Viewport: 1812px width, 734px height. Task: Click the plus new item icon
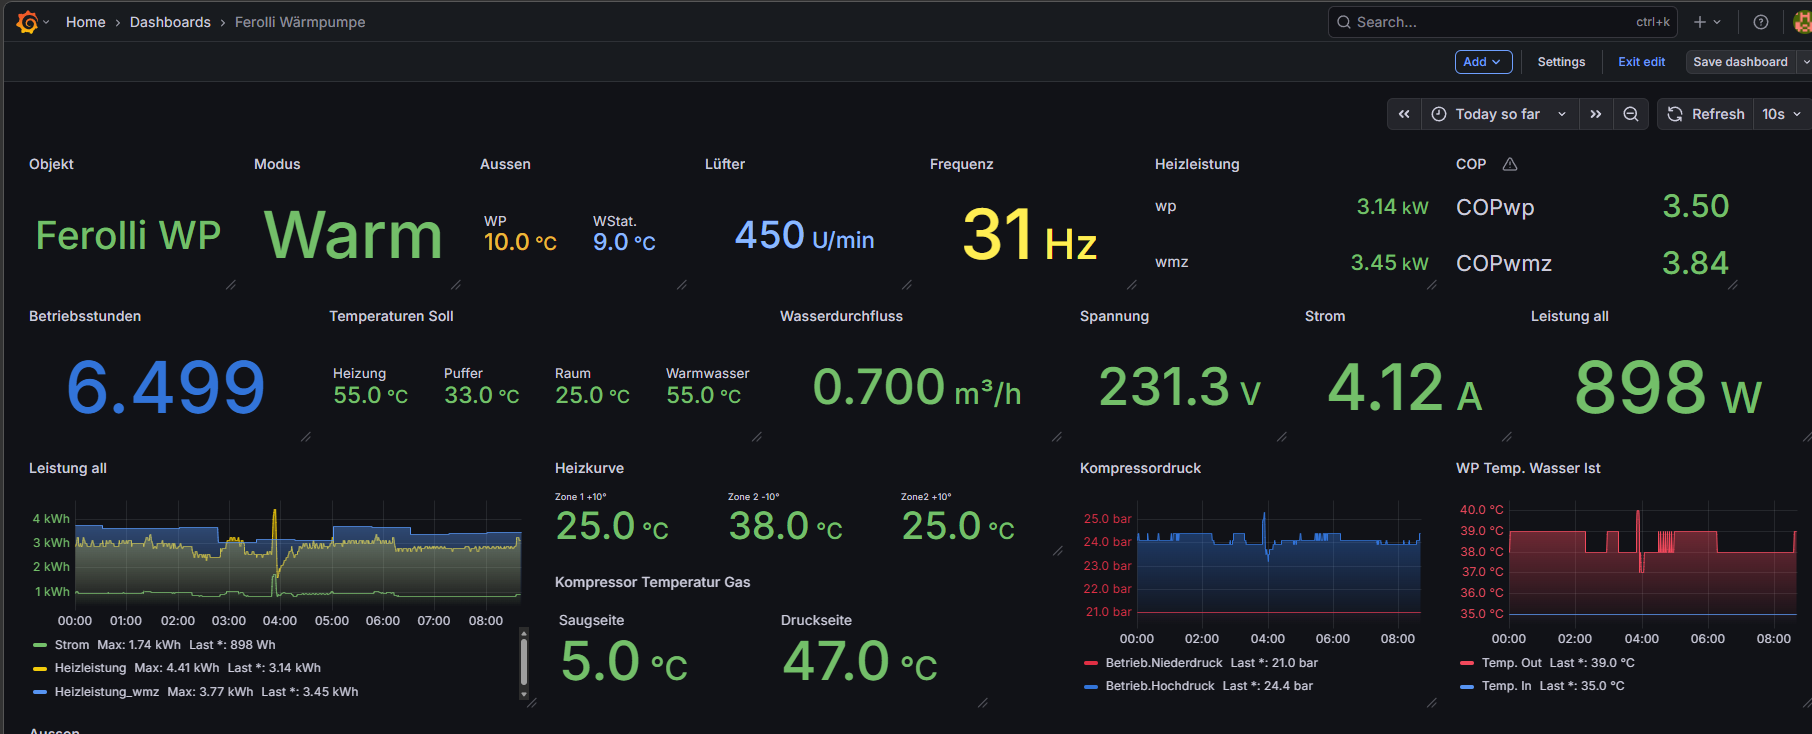(1700, 22)
